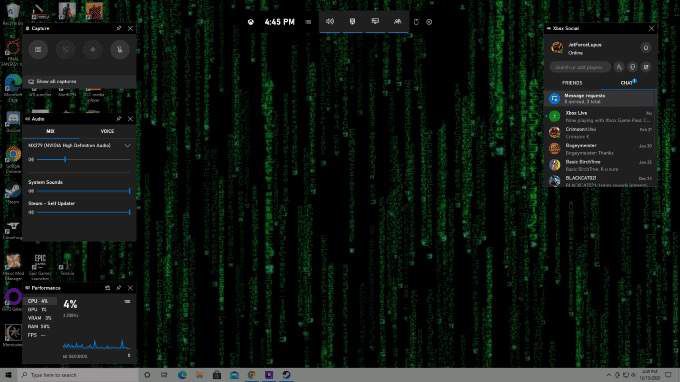Click the Performance graph corner icon

[x=129, y=356]
